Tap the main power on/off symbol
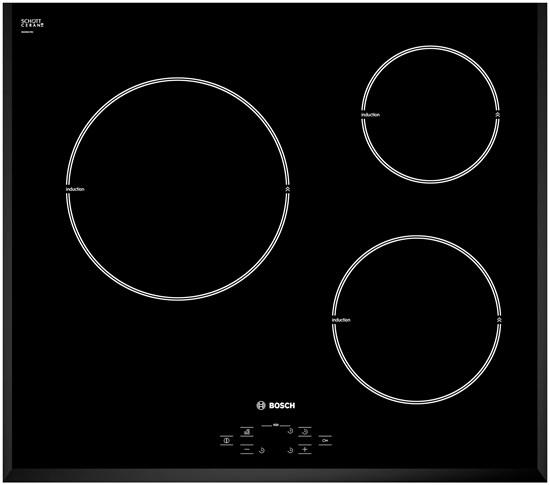The image size is (550, 485). (227, 440)
